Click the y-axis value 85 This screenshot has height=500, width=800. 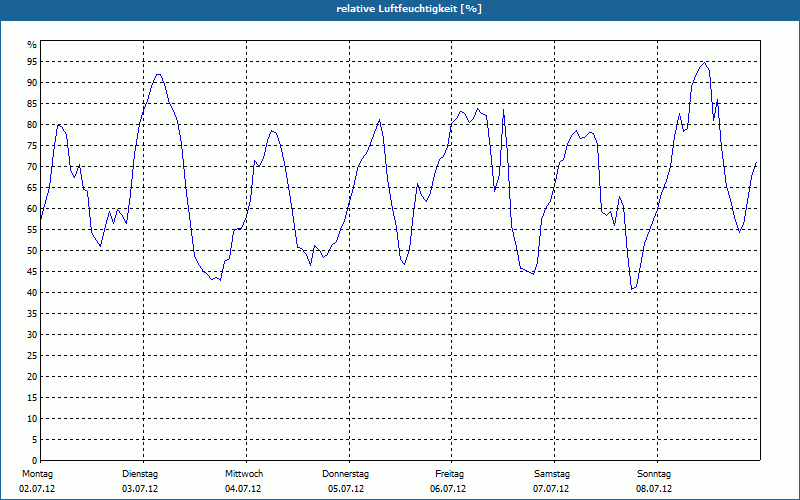pos(32,104)
